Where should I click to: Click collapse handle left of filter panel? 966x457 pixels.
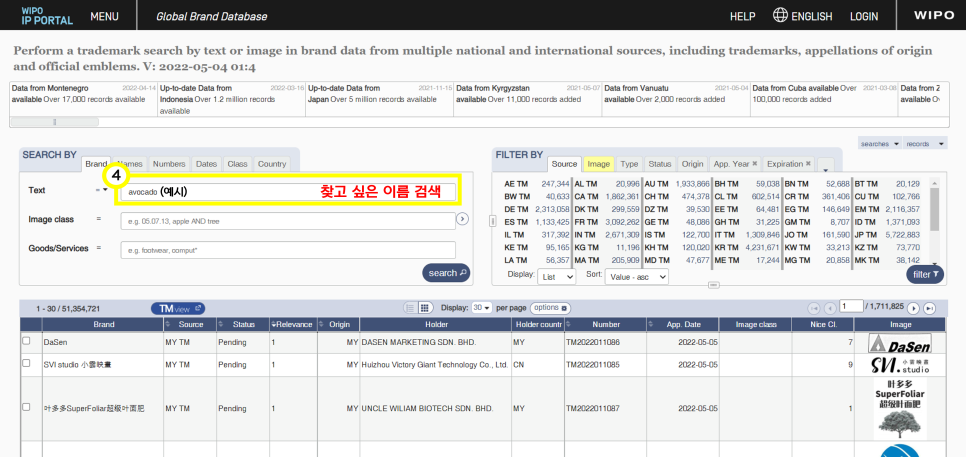492,220
